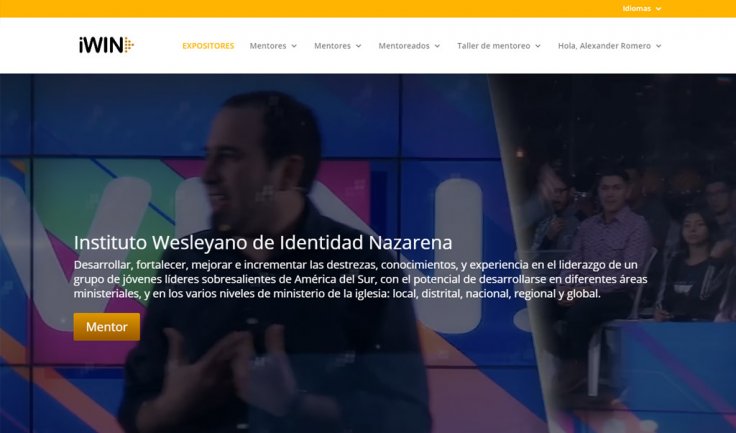Expand arrow beside Alexander Romero
Viewport: 736px width, 433px height.
click(x=659, y=46)
